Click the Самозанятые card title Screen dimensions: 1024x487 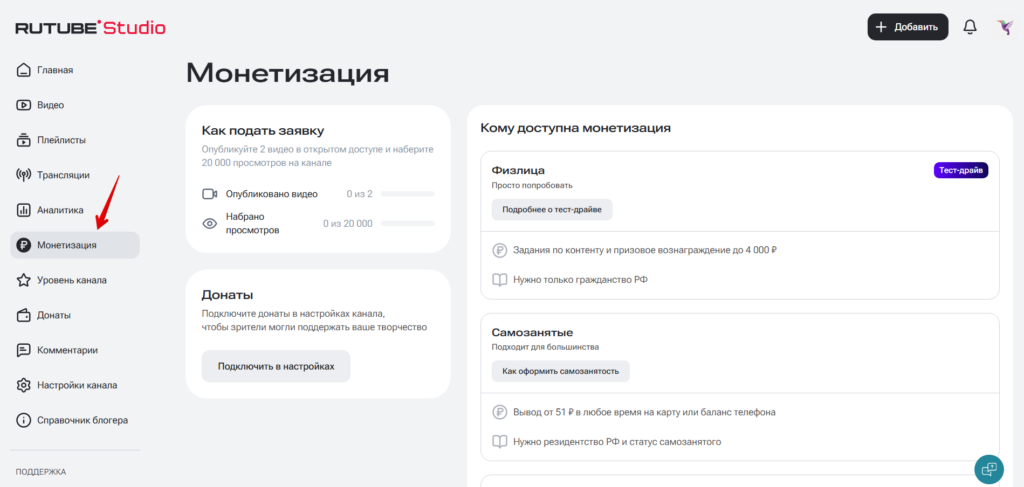pos(532,333)
